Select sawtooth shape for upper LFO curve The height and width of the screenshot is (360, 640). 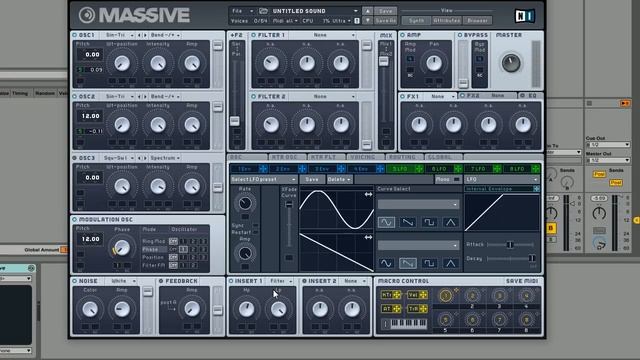(407, 222)
